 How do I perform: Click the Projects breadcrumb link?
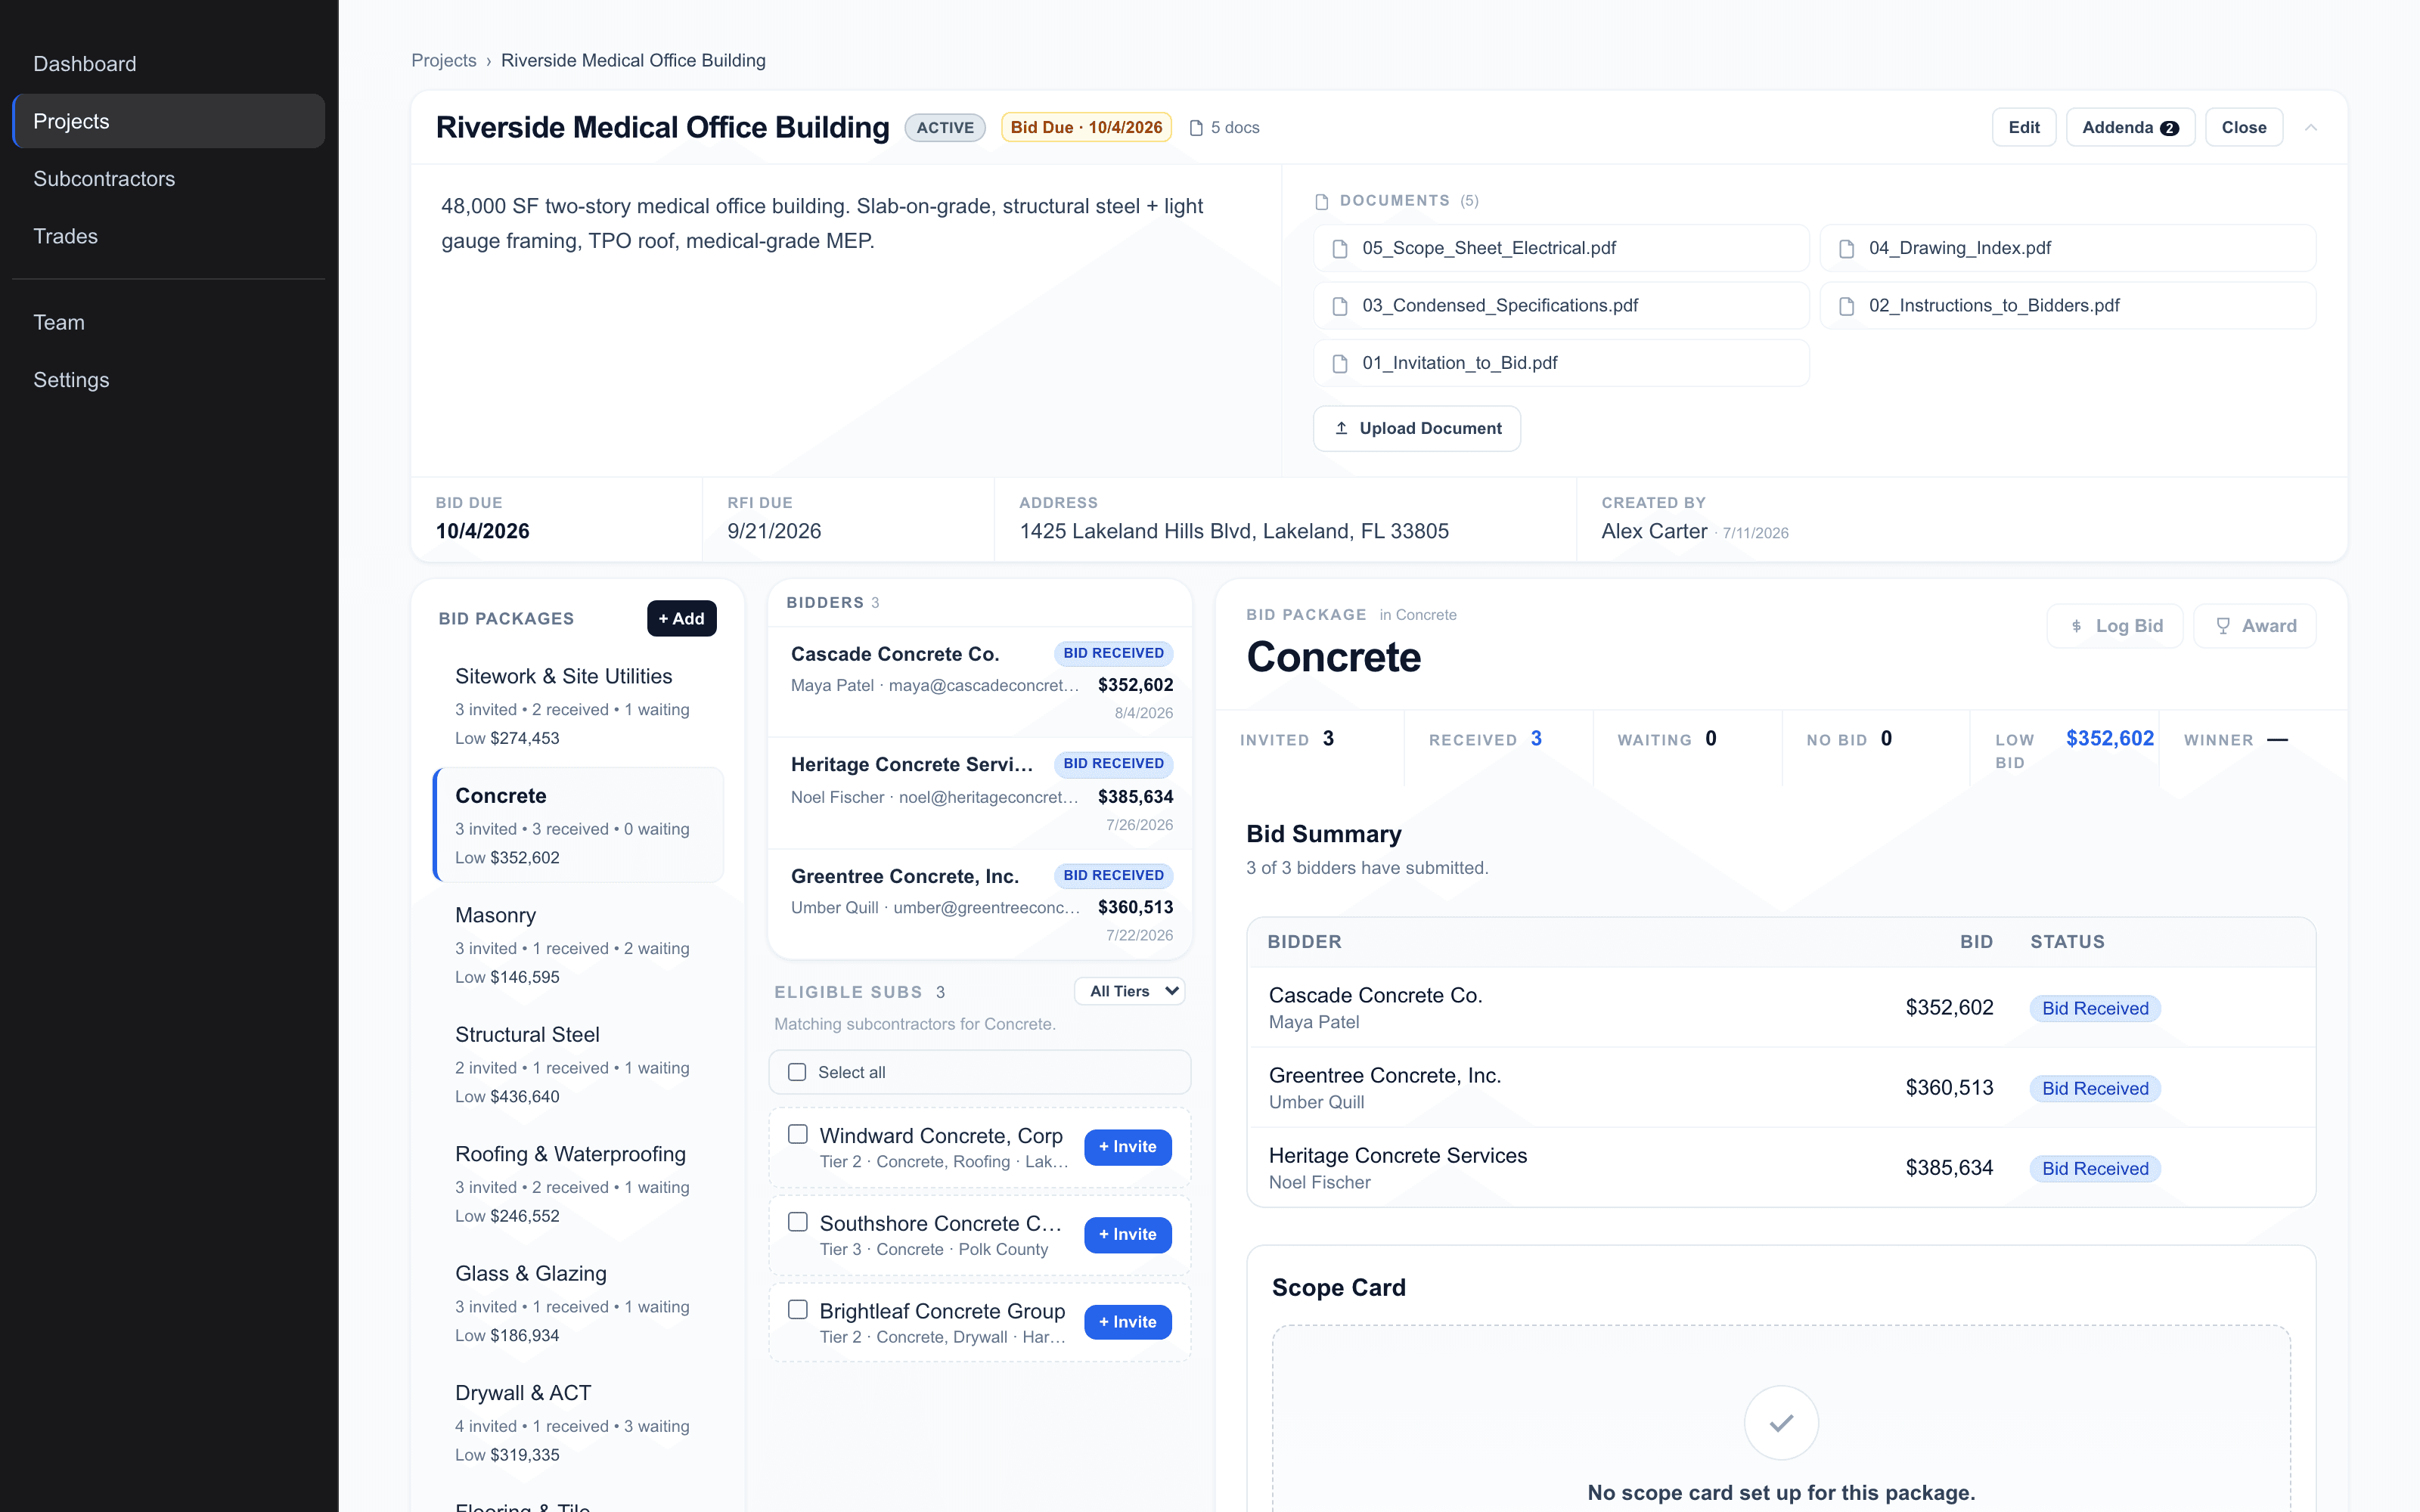coord(444,61)
